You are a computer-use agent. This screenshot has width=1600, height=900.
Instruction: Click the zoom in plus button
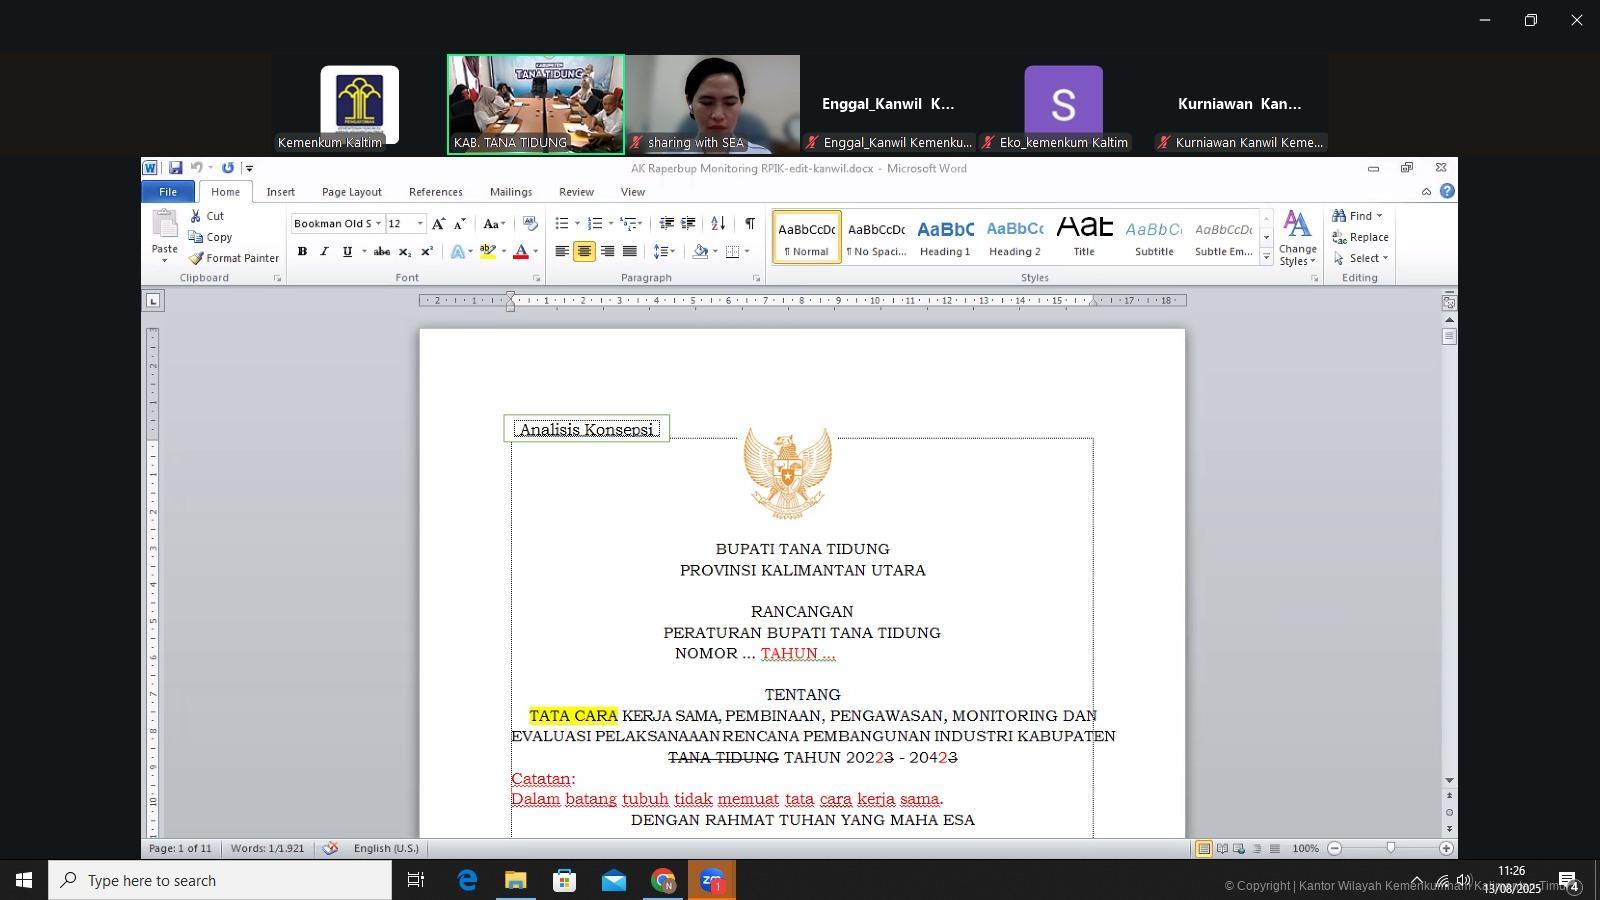1446,848
